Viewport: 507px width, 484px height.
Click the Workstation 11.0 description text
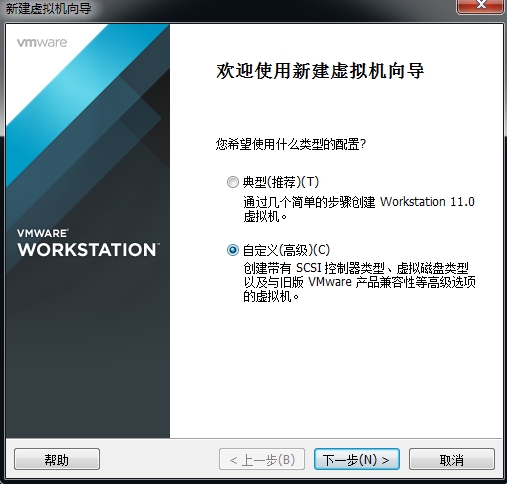pos(427,202)
